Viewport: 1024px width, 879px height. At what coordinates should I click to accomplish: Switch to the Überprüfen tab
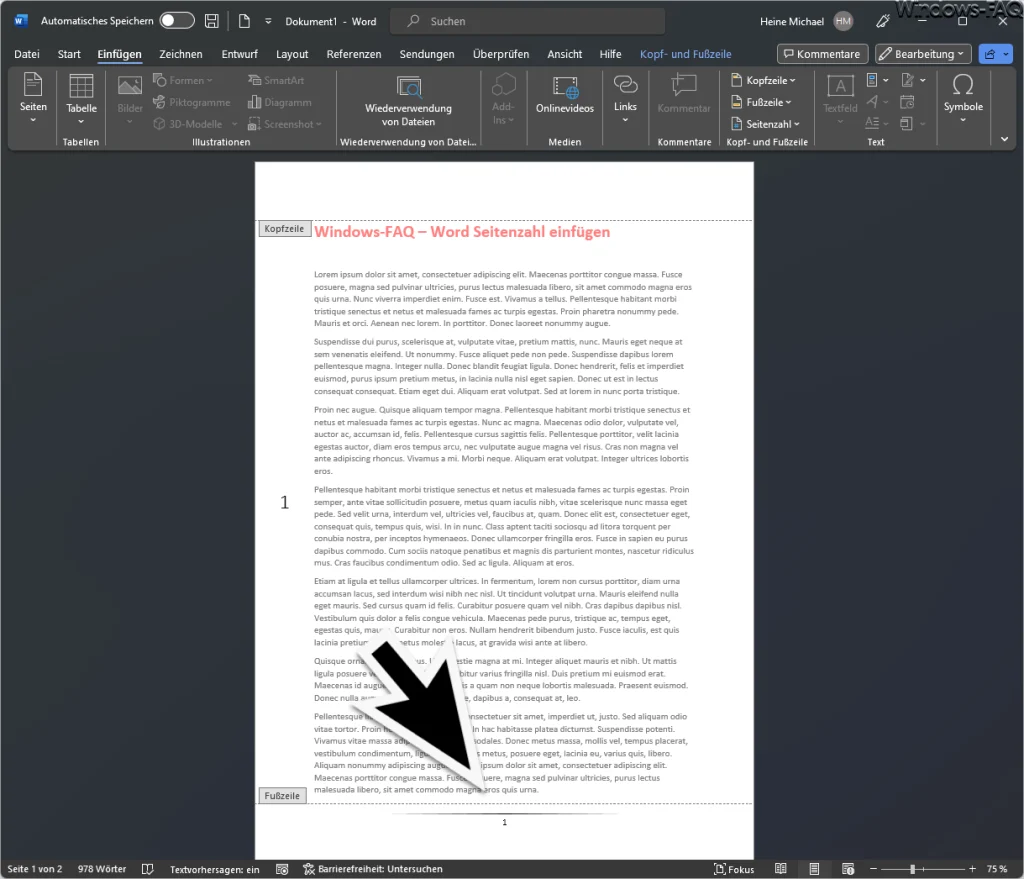pos(501,54)
